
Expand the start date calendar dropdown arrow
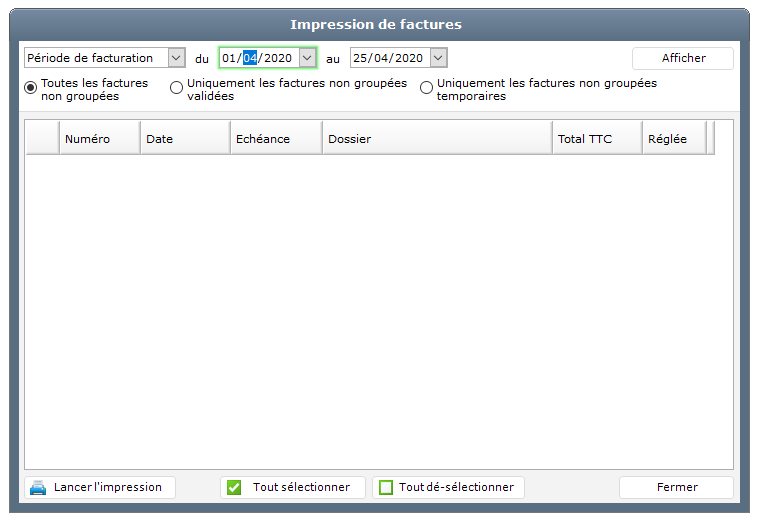(307, 58)
